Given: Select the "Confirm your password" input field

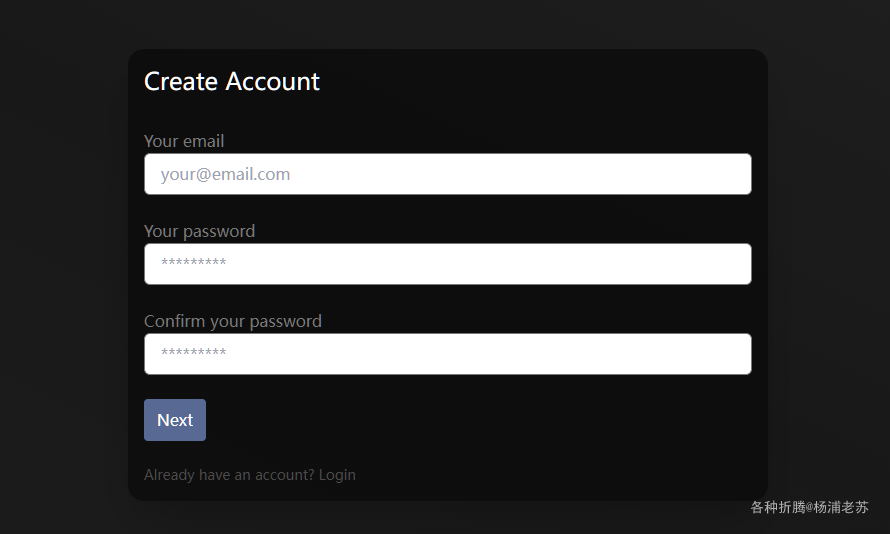Looking at the screenshot, I should [447, 354].
